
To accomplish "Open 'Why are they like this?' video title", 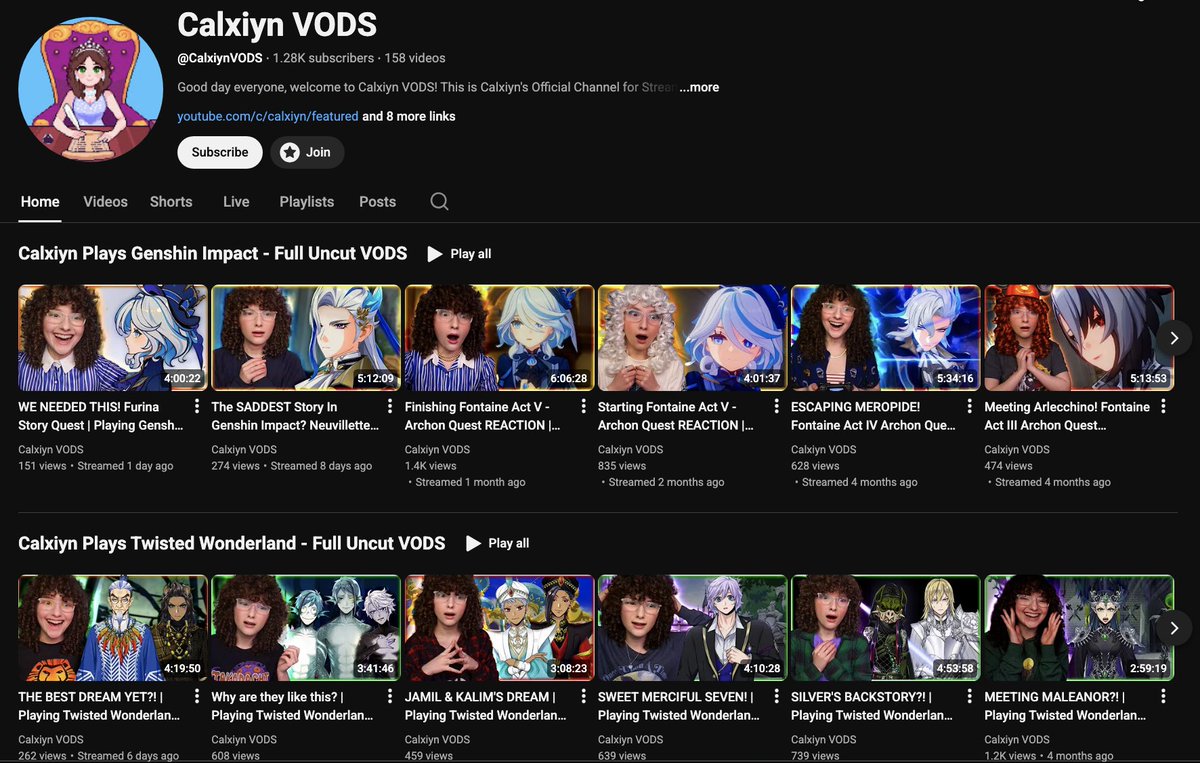I will [292, 706].
